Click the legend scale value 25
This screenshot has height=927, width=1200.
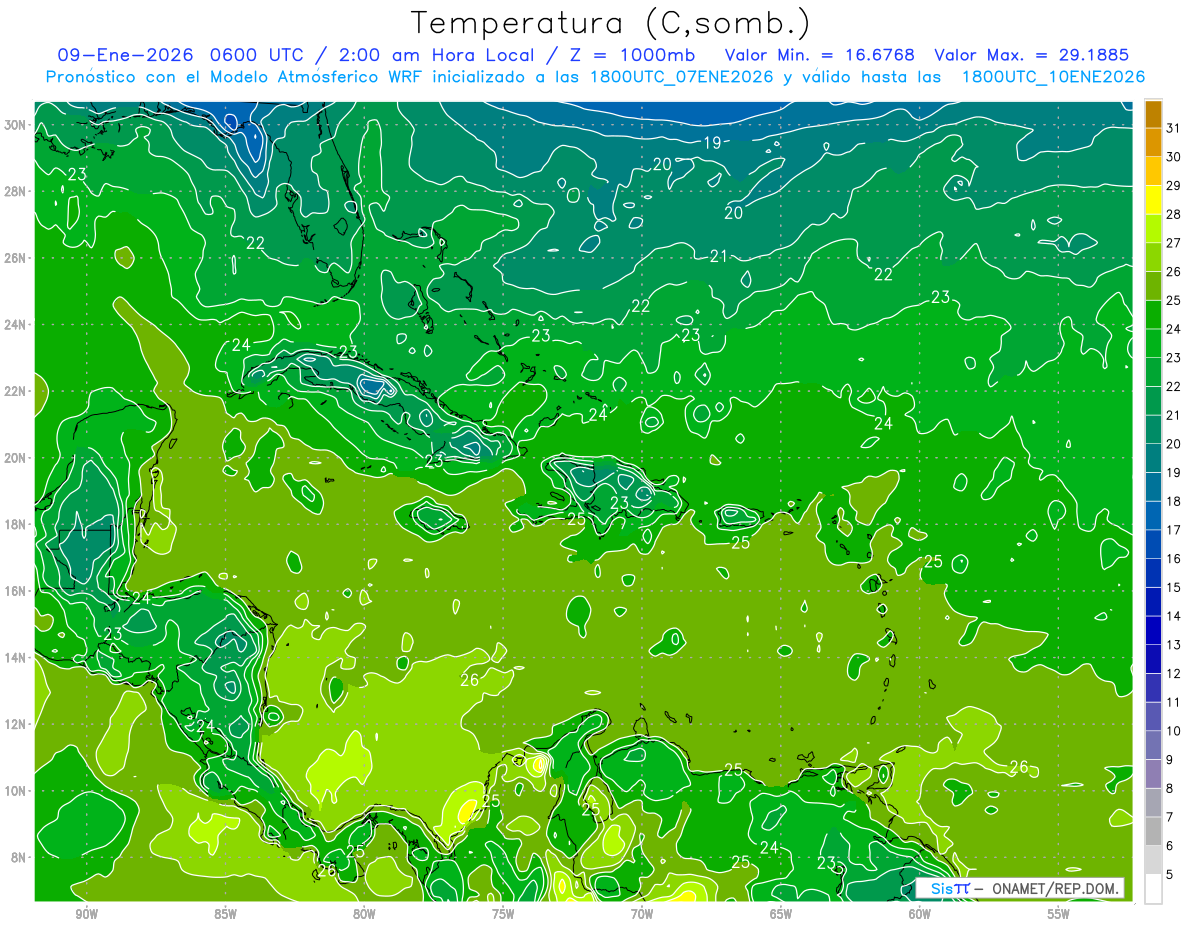(x=1174, y=300)
